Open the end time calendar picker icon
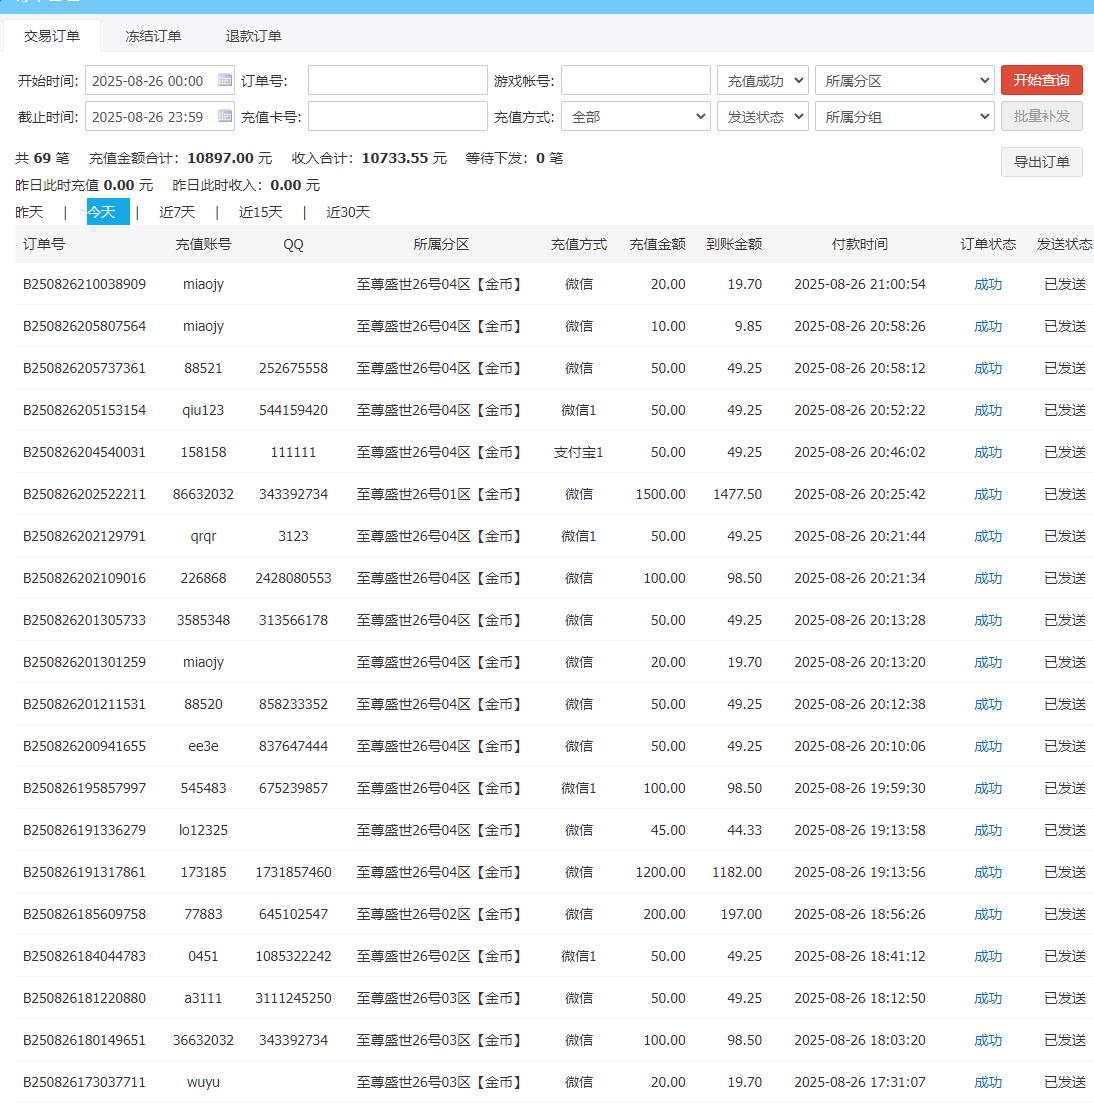This screenshot has height=1109, width=1094. pyautogui.click(x=225, y=116)
